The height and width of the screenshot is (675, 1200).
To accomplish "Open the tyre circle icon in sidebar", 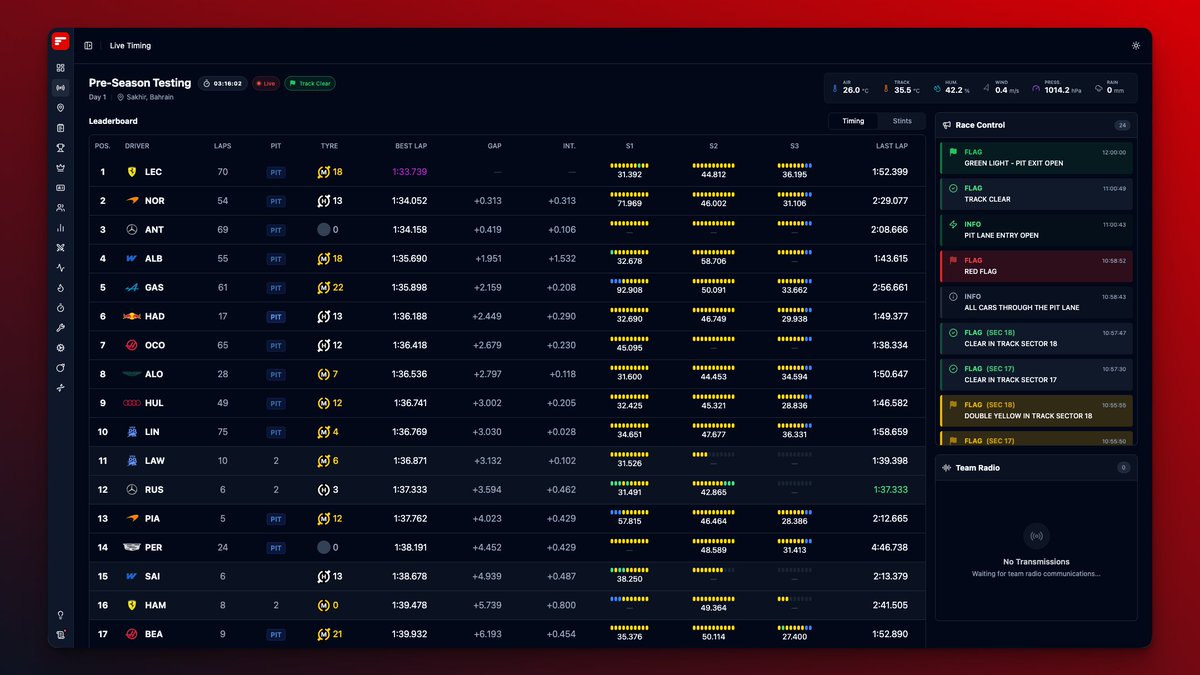I will [61, 368].
